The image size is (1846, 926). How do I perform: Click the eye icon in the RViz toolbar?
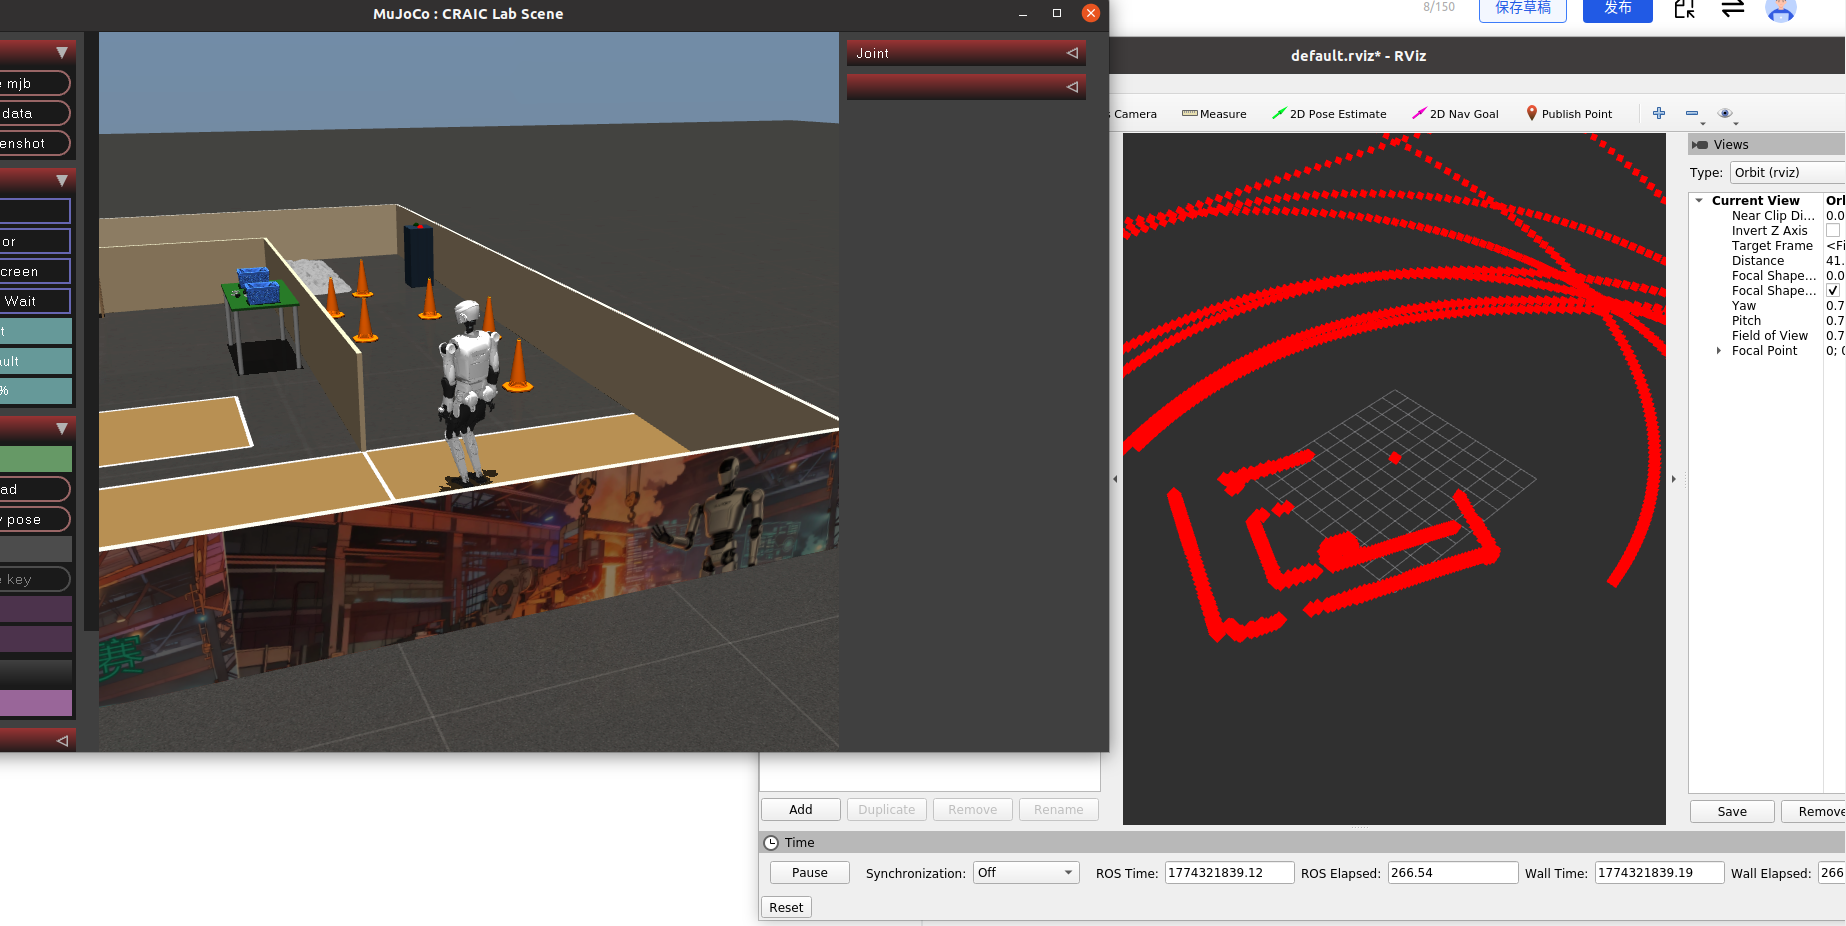(1725, 113)
